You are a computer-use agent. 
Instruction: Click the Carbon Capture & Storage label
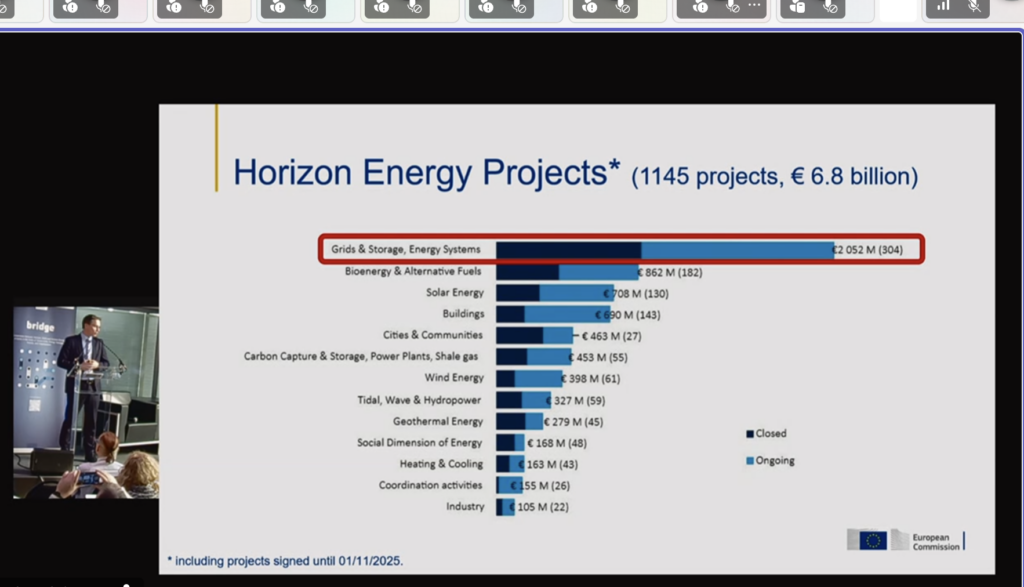[361, 356]
